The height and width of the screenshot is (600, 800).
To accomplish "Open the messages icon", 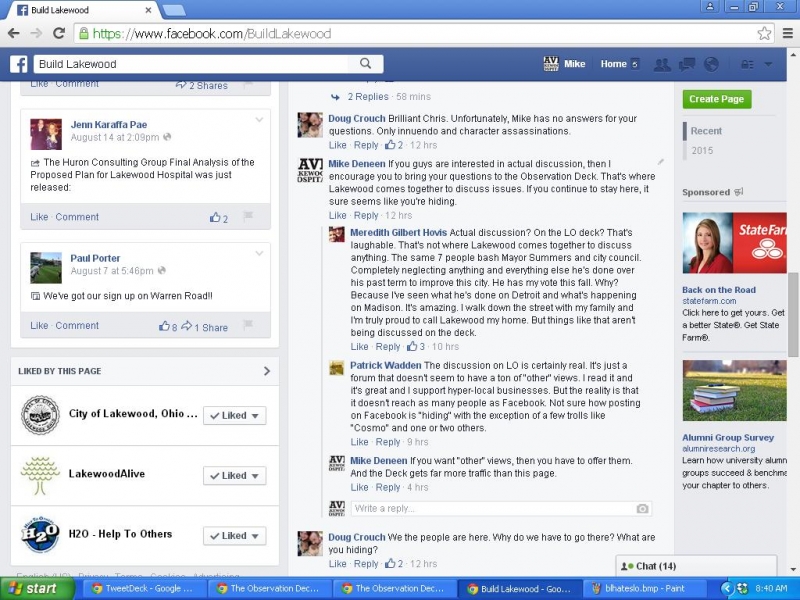I will coord(687,64).
